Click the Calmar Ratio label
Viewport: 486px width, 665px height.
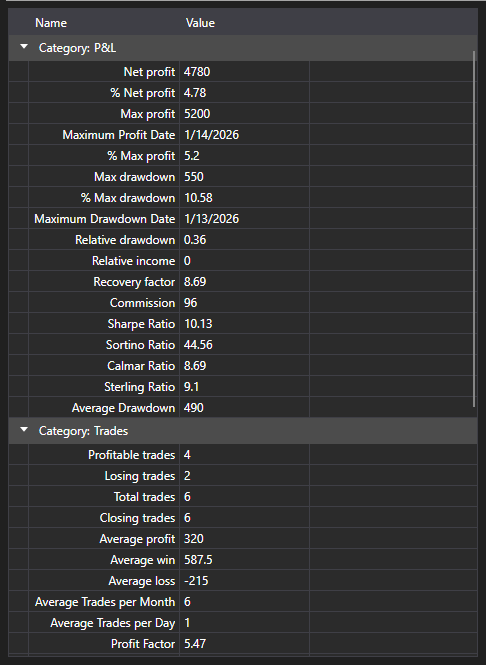click(x=141, y=366)
